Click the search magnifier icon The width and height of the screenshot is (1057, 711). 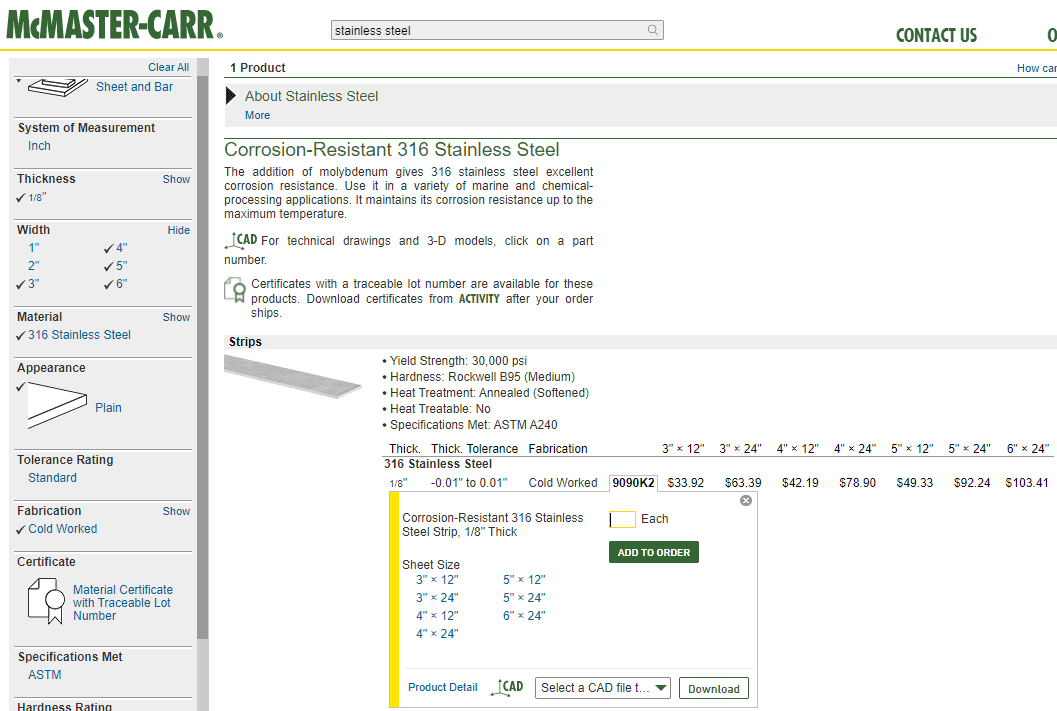tap(653, 30)
